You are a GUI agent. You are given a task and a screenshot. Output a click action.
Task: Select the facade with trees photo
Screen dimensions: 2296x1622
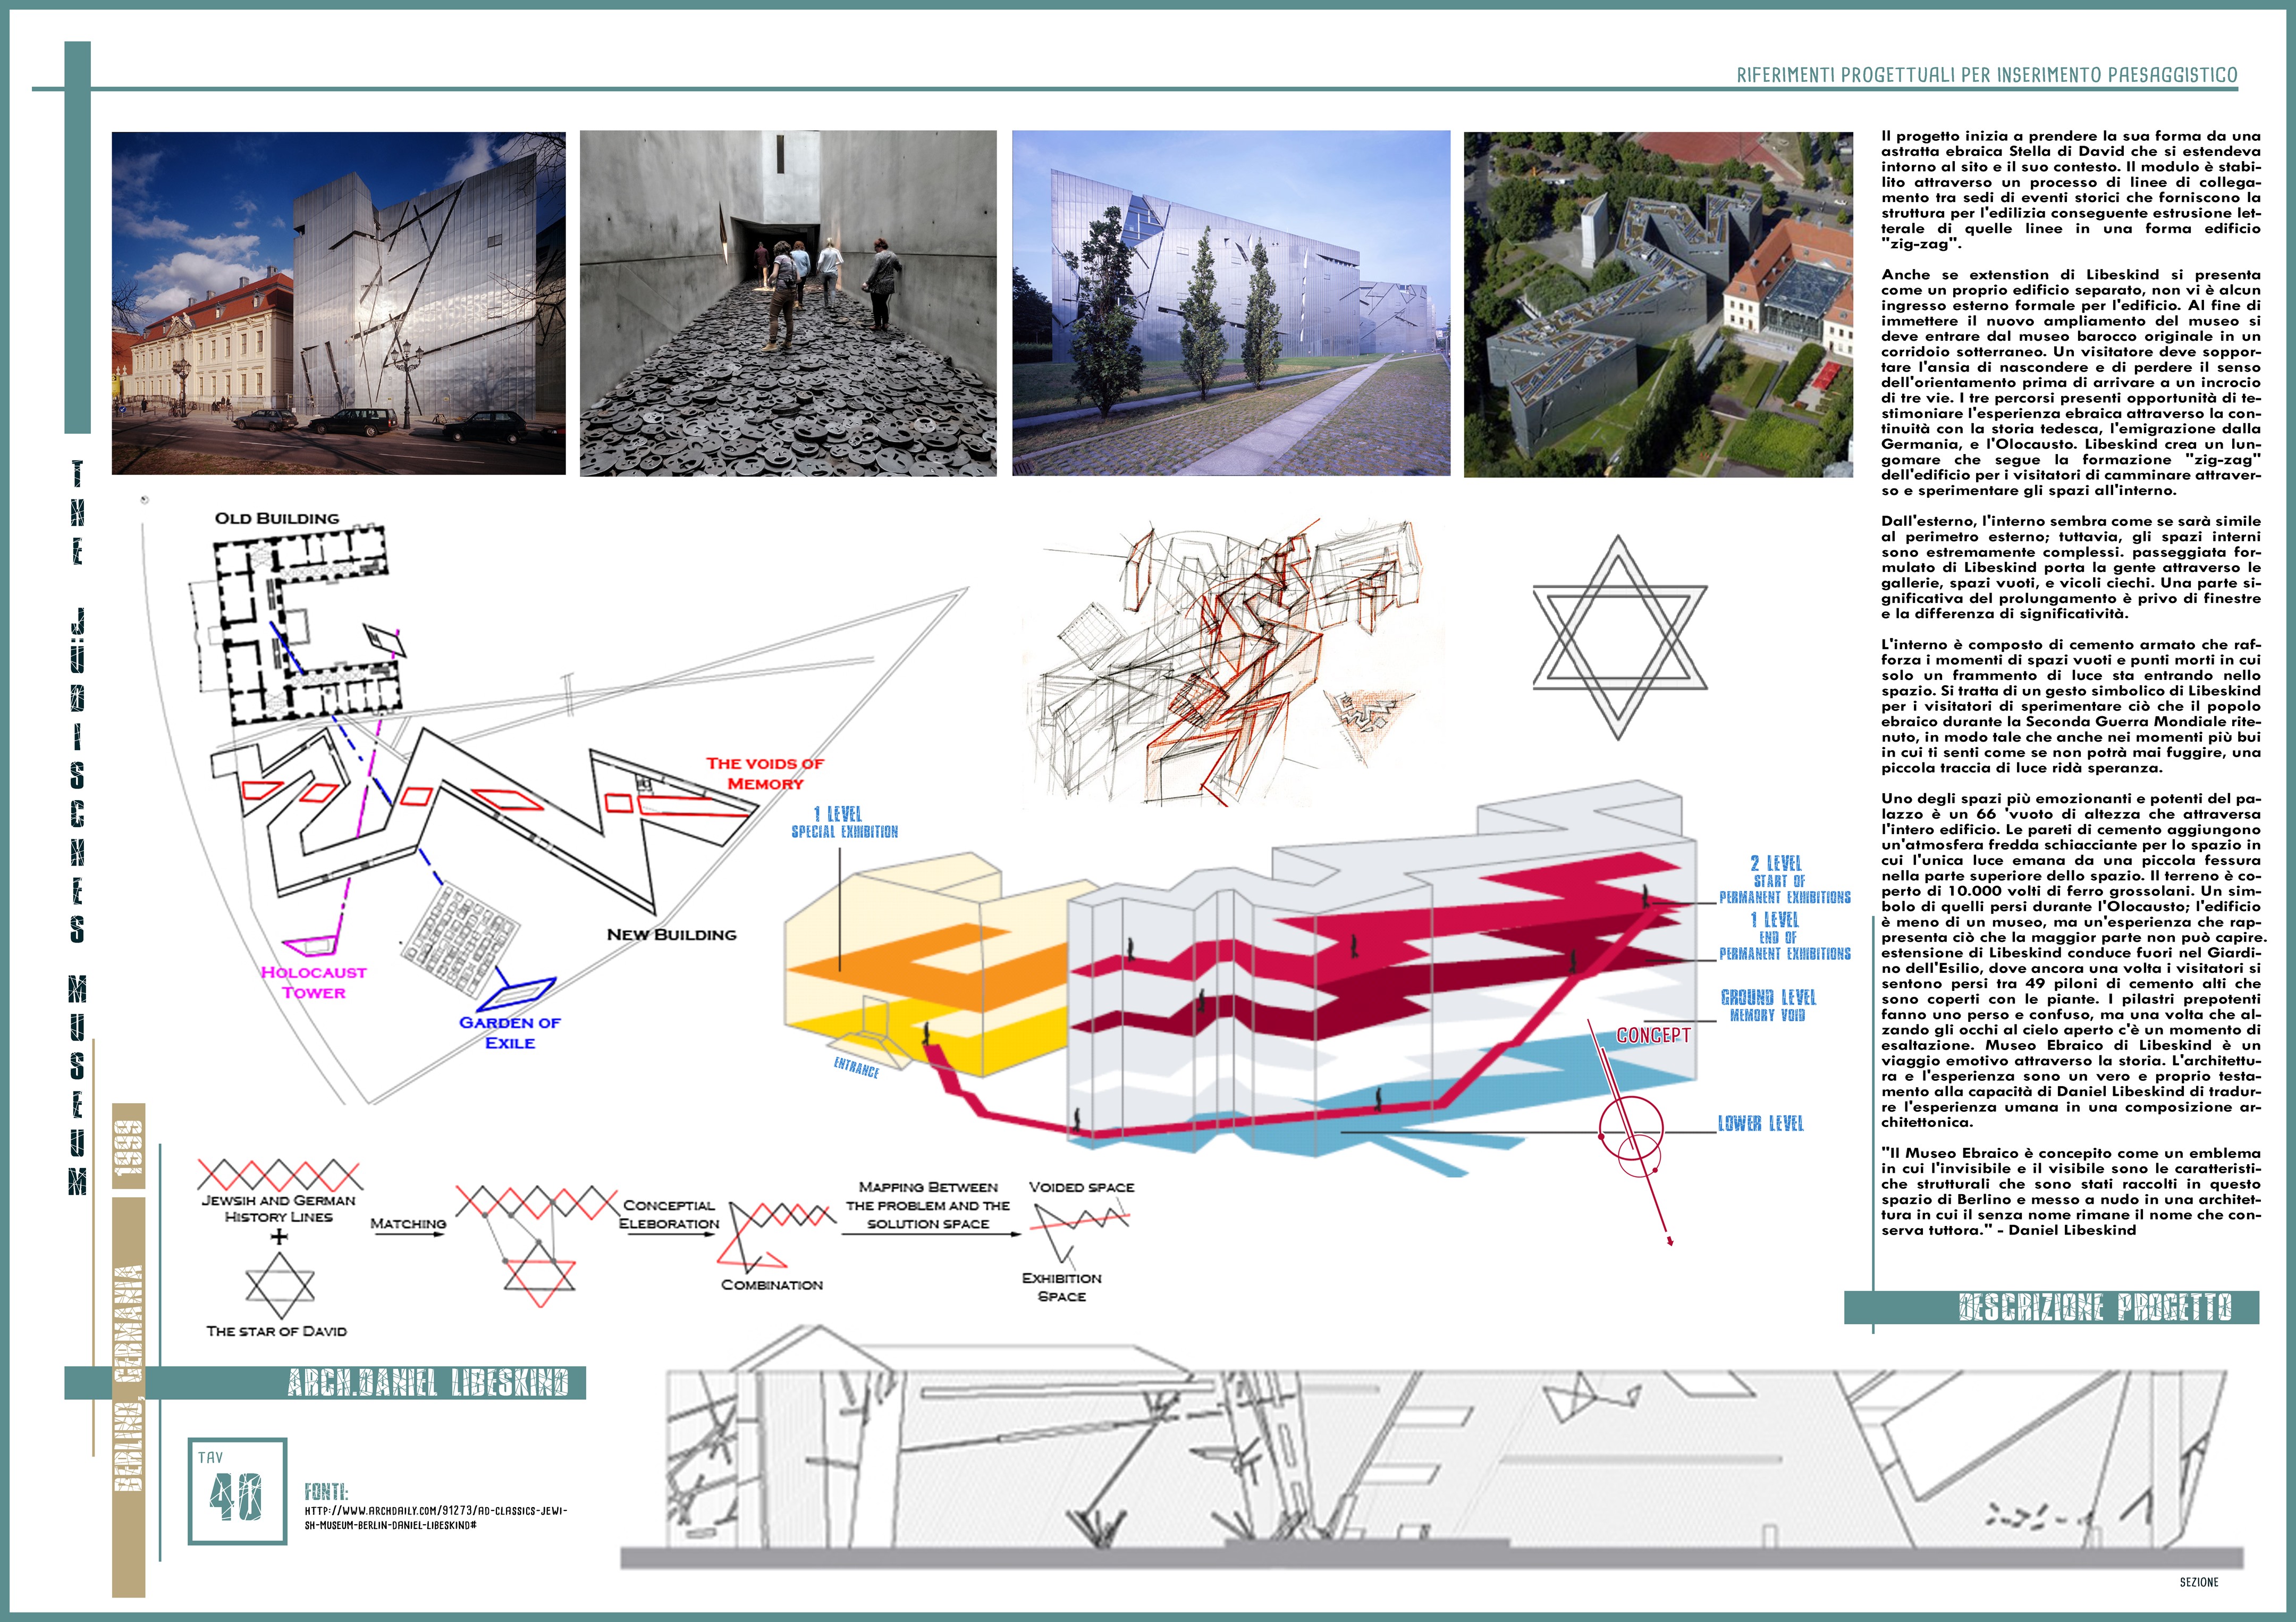pos(1231,303)
